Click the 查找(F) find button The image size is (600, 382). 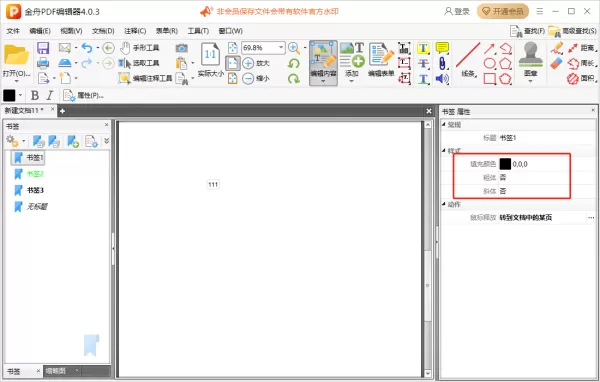[x=528, y=31]
